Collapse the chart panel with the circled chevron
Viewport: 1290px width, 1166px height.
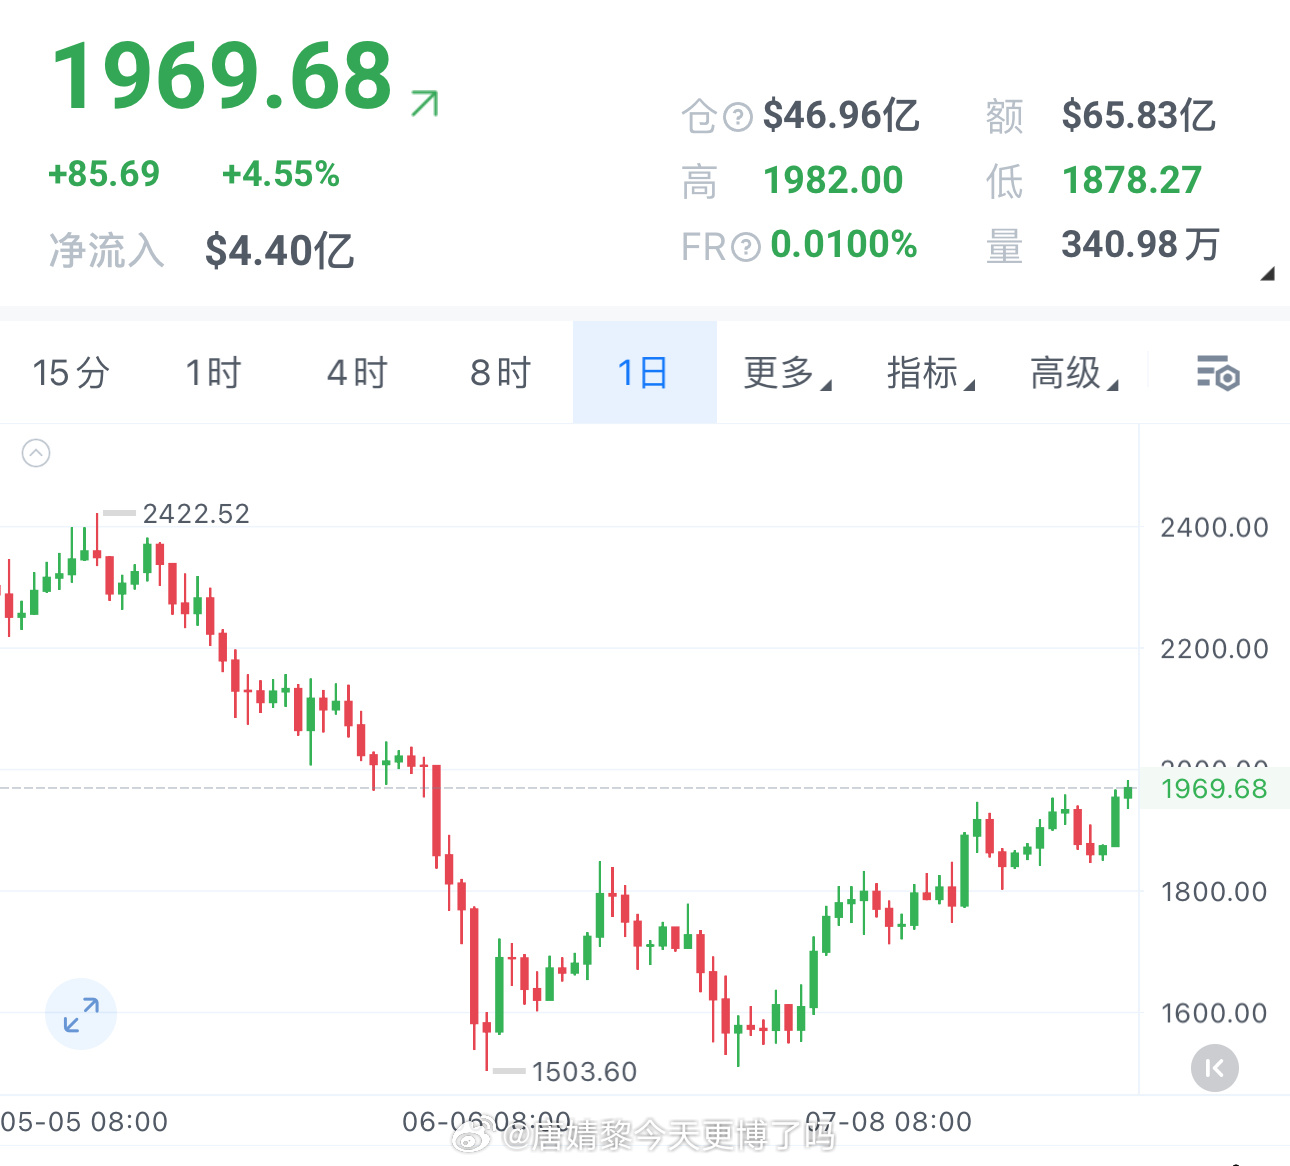36,454
